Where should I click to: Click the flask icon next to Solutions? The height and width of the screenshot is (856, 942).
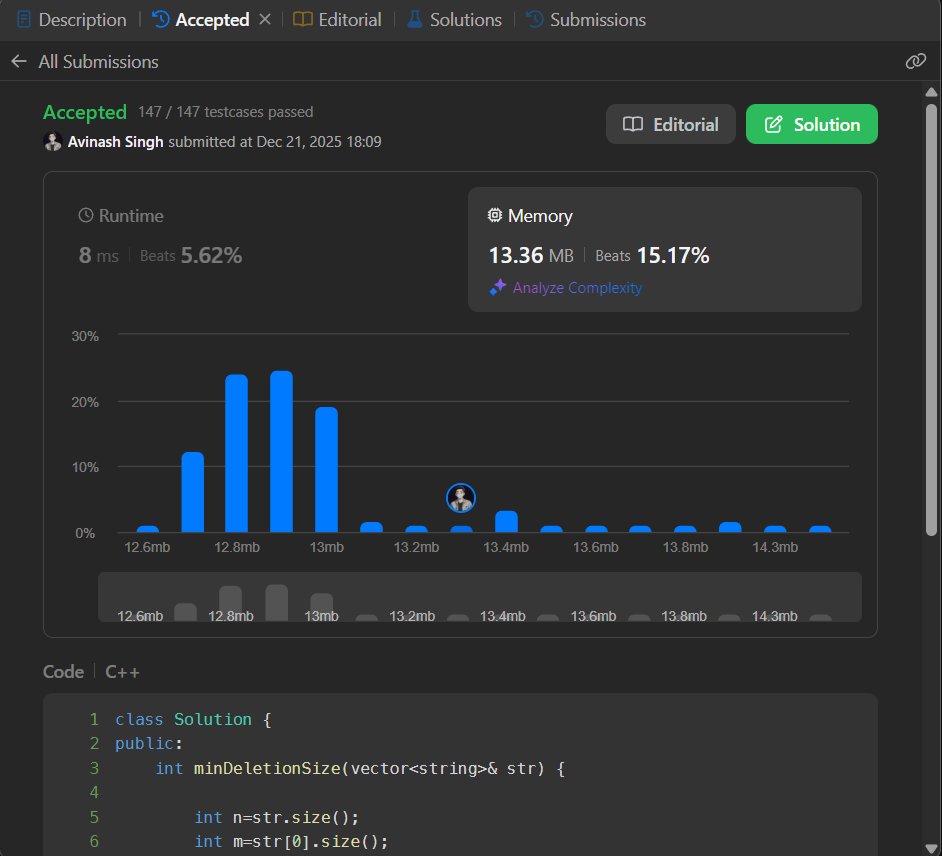pyautogui.click(x=414, y=19)
